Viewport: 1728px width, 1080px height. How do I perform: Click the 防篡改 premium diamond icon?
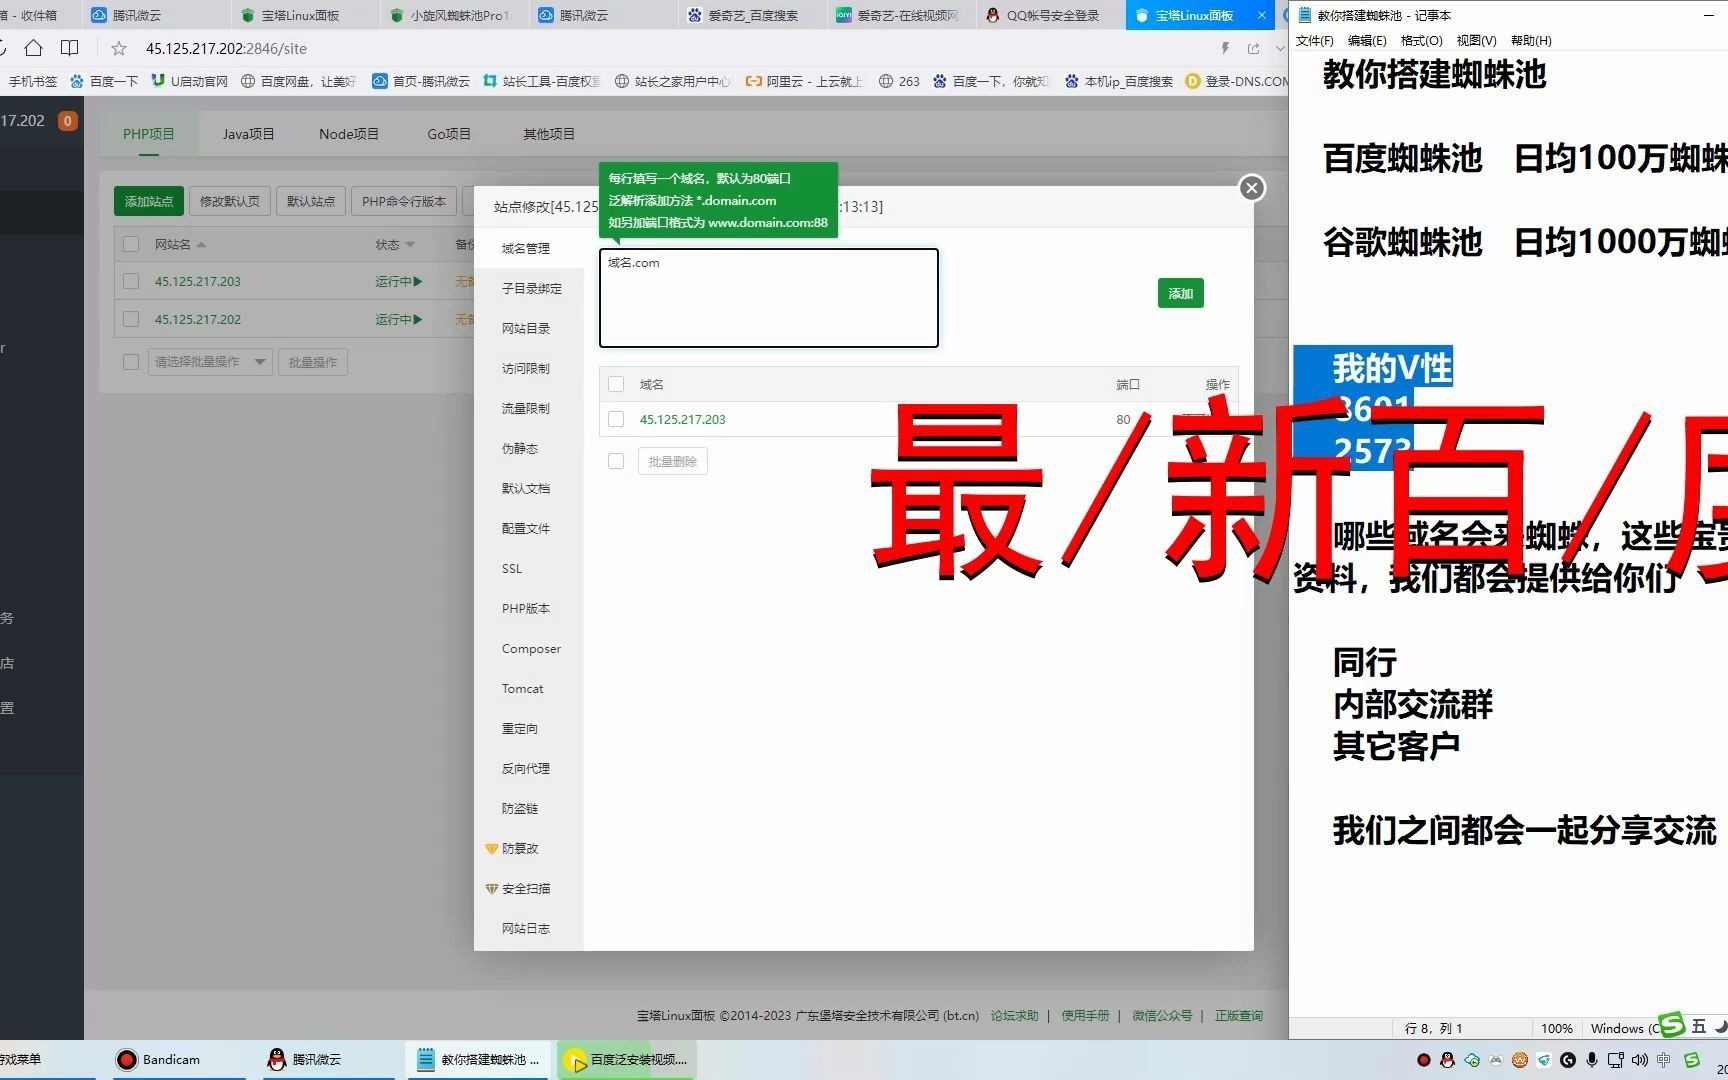[x=491, y=849]
